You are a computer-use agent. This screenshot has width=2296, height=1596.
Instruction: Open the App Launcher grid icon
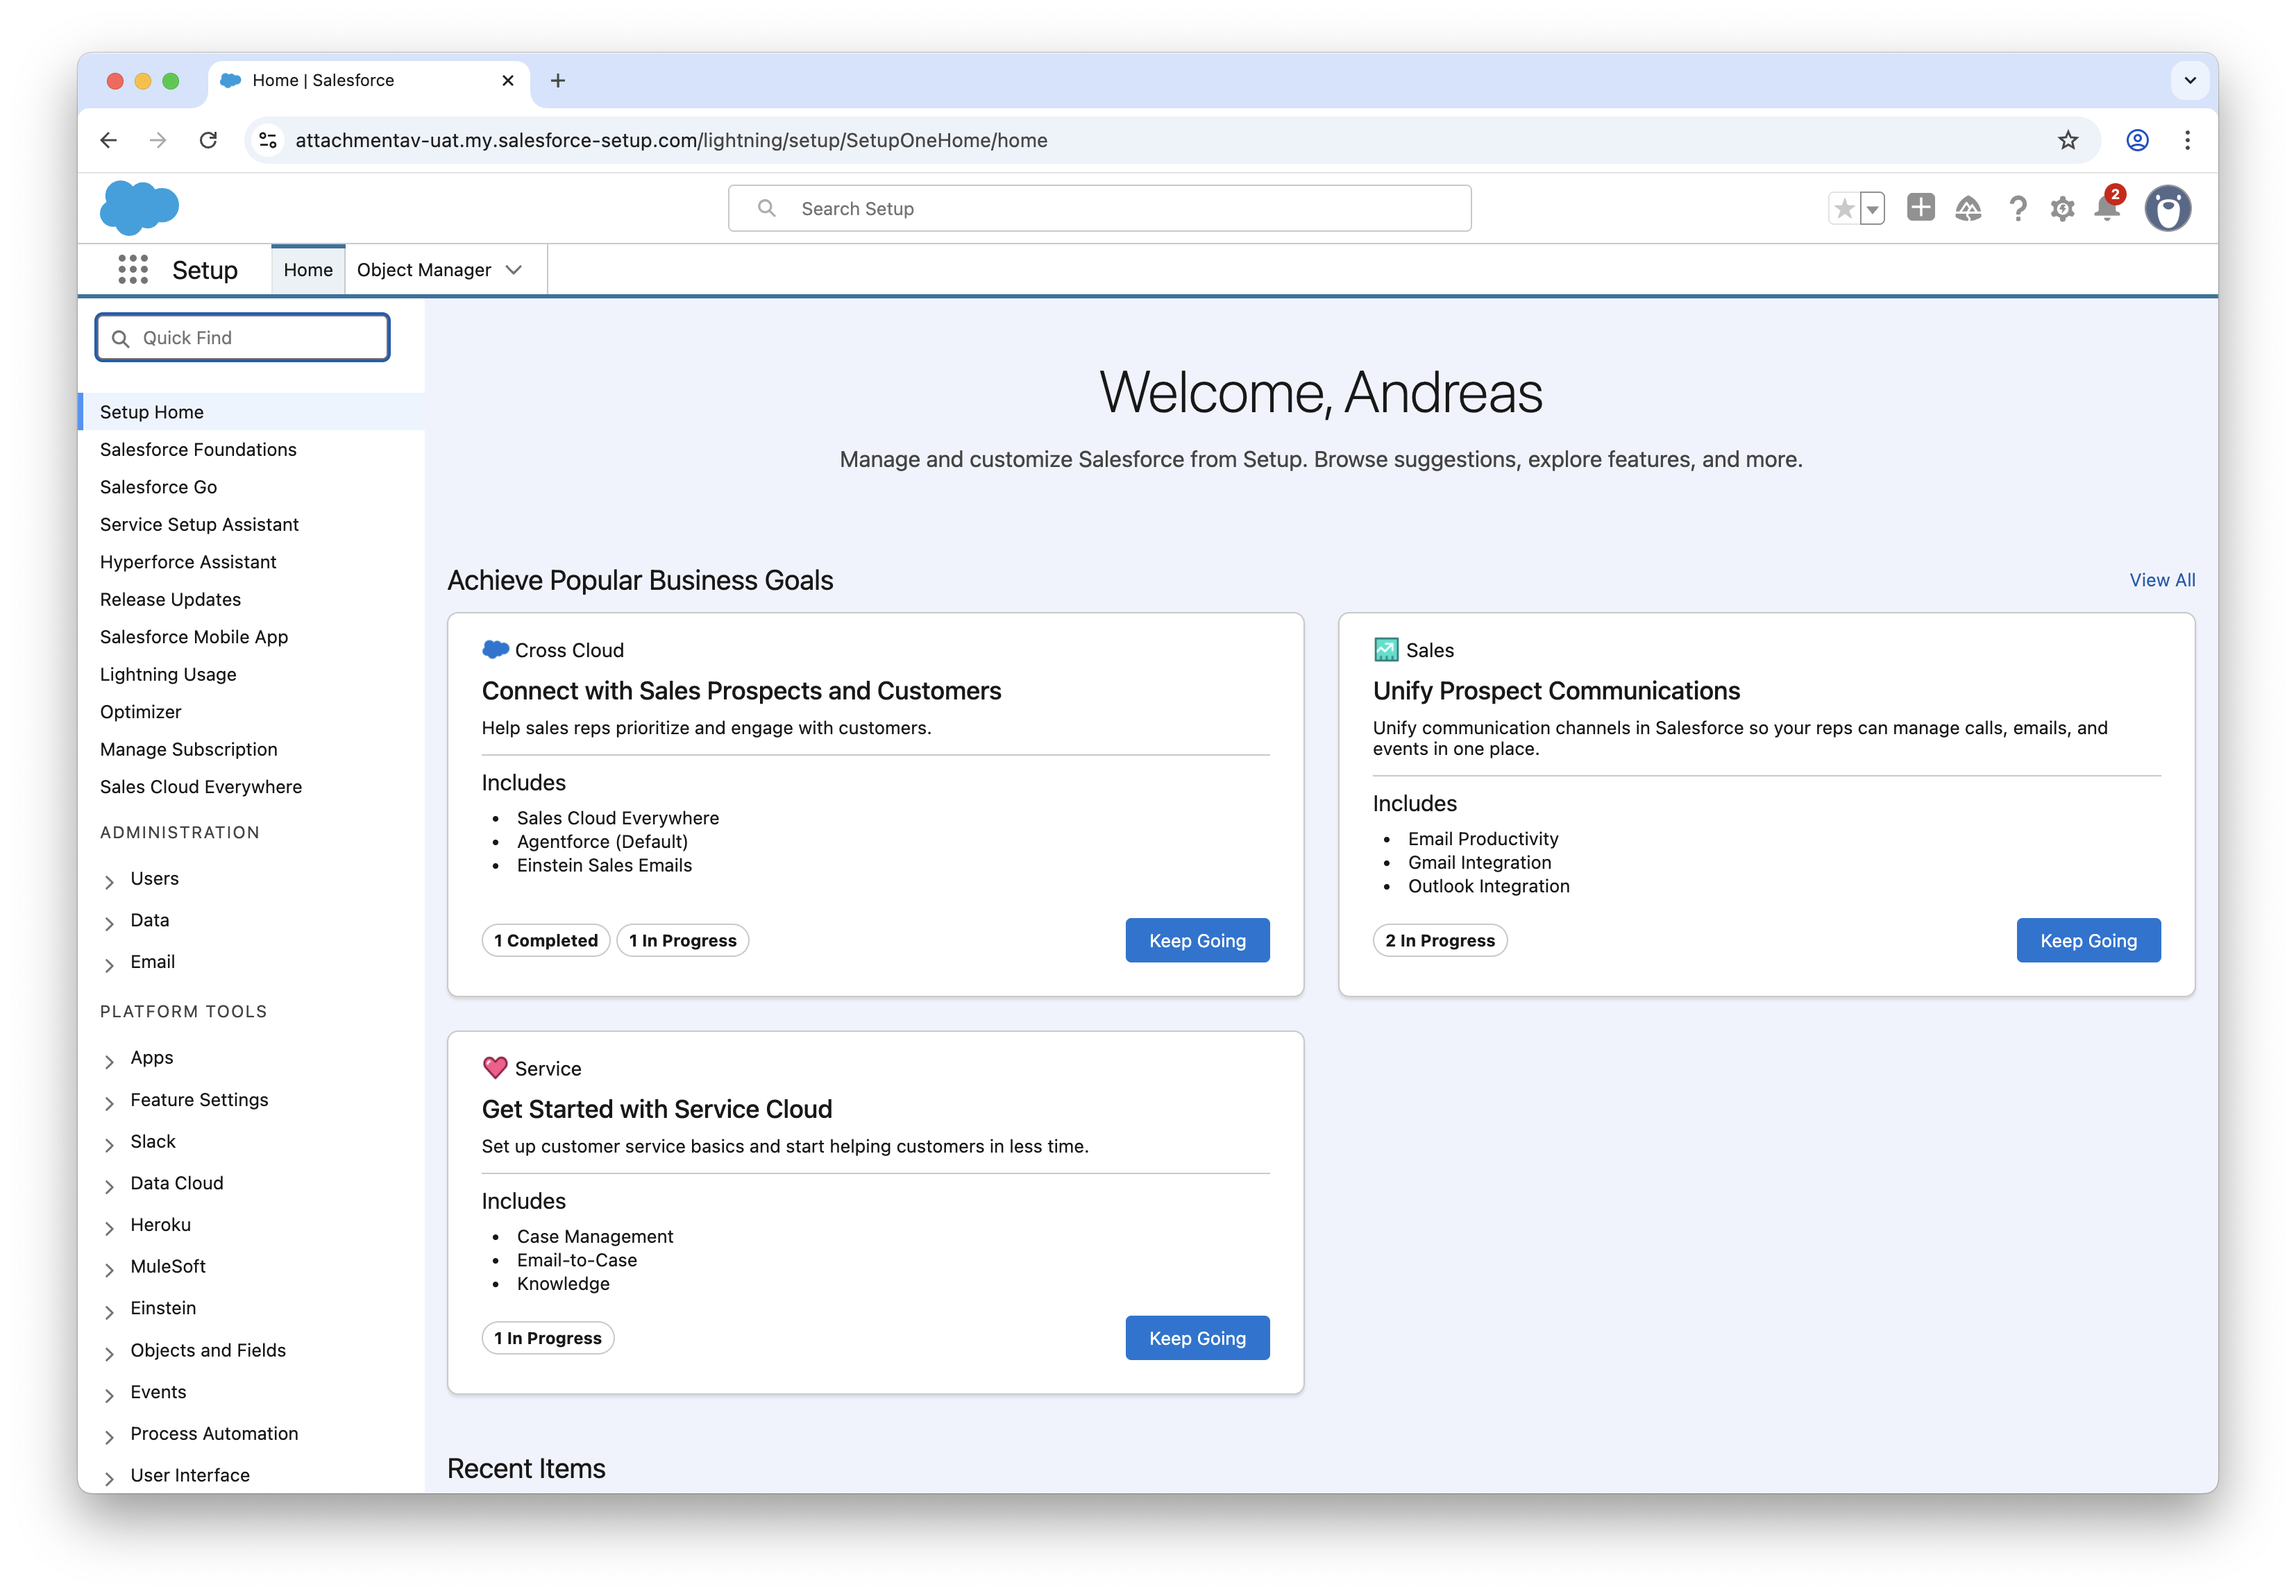[x=133, y=270]
